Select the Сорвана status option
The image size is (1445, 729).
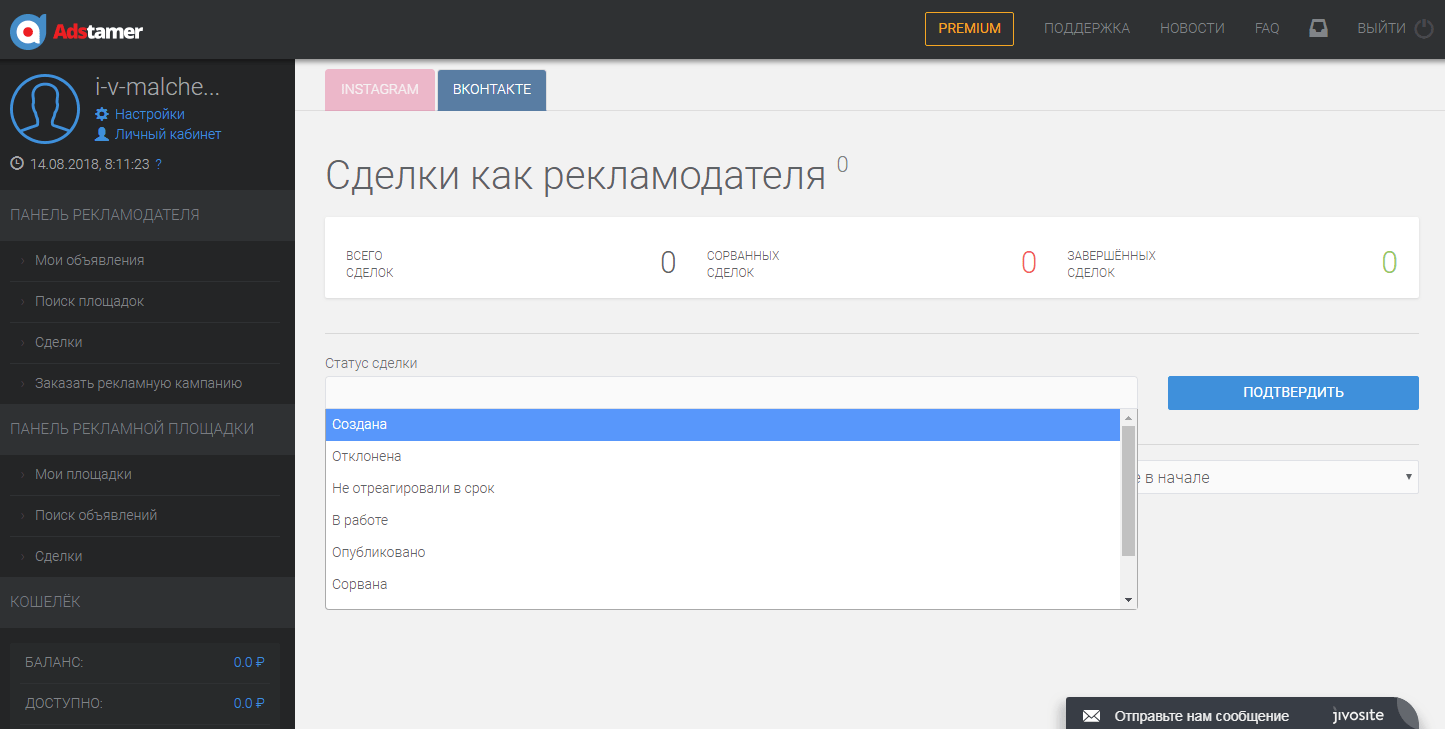(722, 585)
